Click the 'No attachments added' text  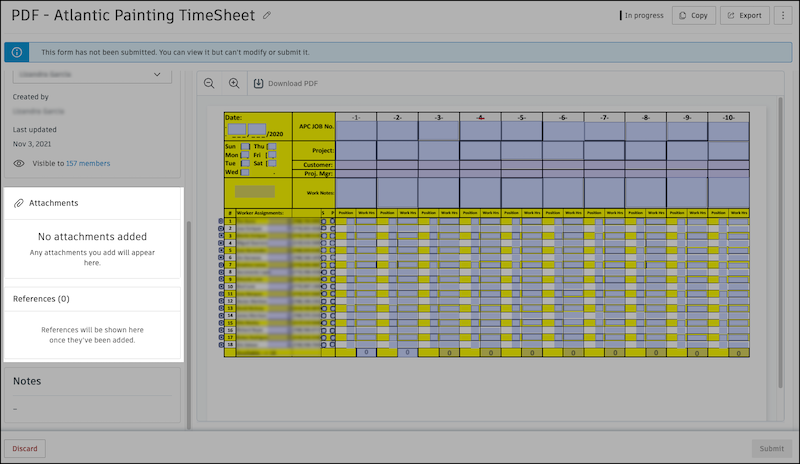coord(92,237)
